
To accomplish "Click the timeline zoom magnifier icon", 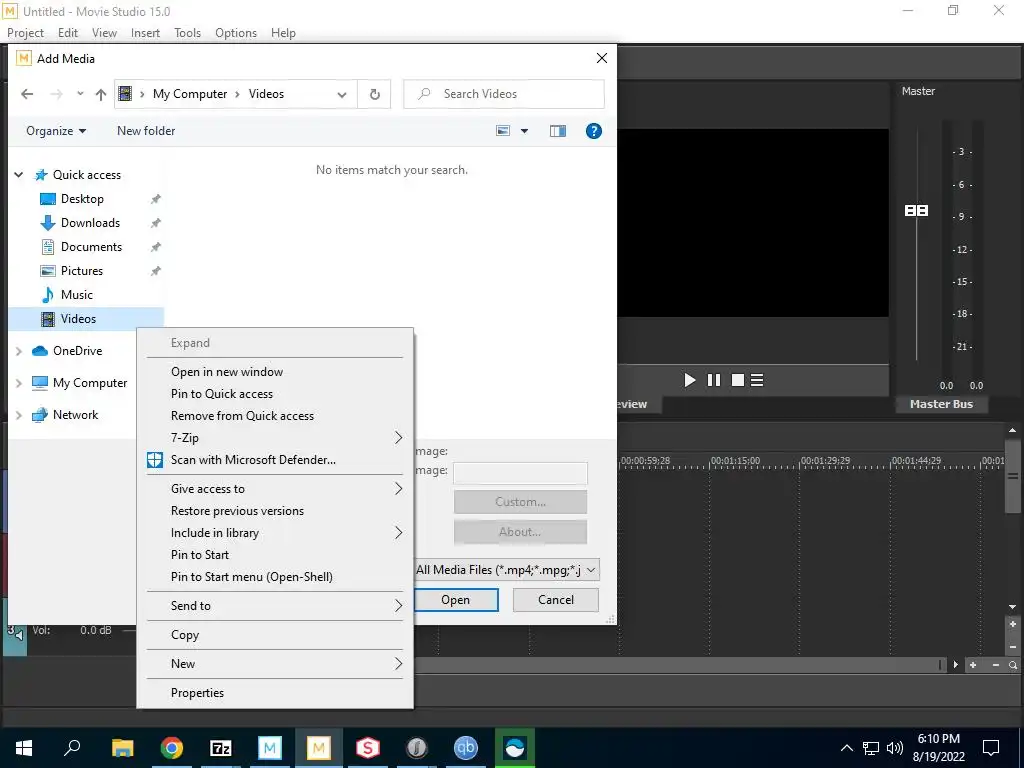I will point(1013,665).
